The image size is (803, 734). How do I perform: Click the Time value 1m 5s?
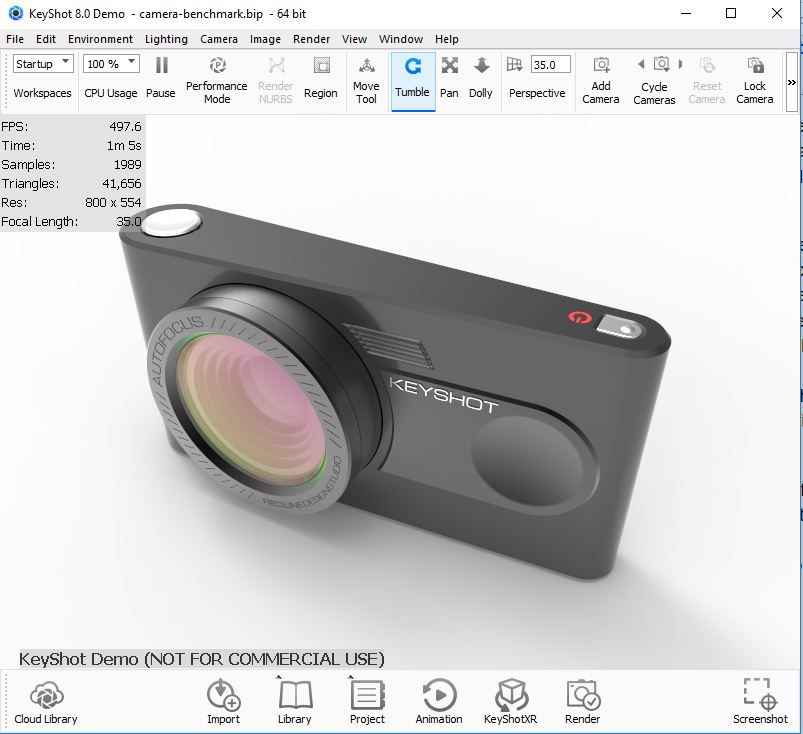click(x=124, y=145)
